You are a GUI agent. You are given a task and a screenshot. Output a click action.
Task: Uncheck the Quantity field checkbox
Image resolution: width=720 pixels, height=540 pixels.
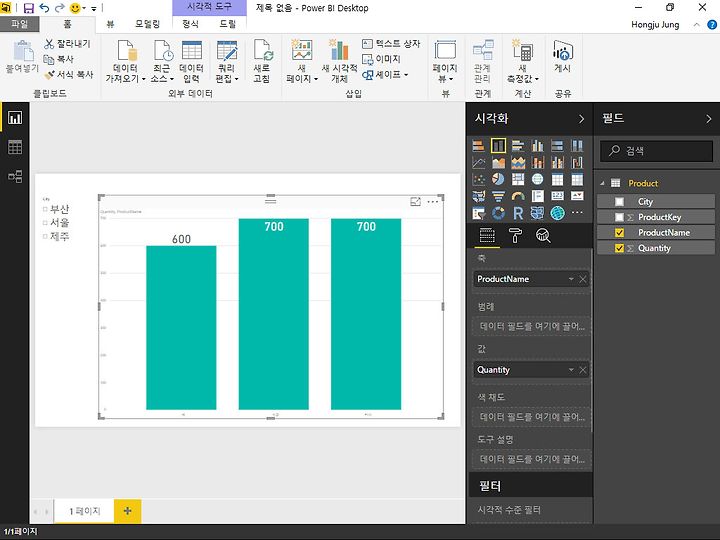pyautogui.click(x=619, y=248)
